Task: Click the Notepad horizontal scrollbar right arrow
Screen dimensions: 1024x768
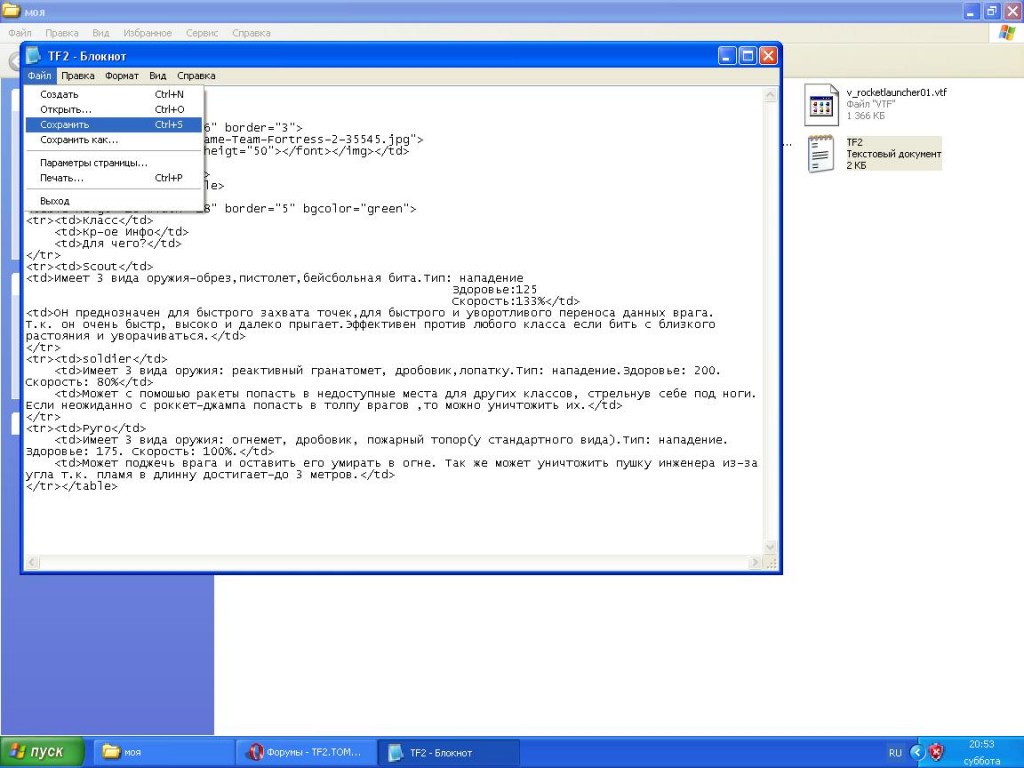Action: (x=756, y=562)
